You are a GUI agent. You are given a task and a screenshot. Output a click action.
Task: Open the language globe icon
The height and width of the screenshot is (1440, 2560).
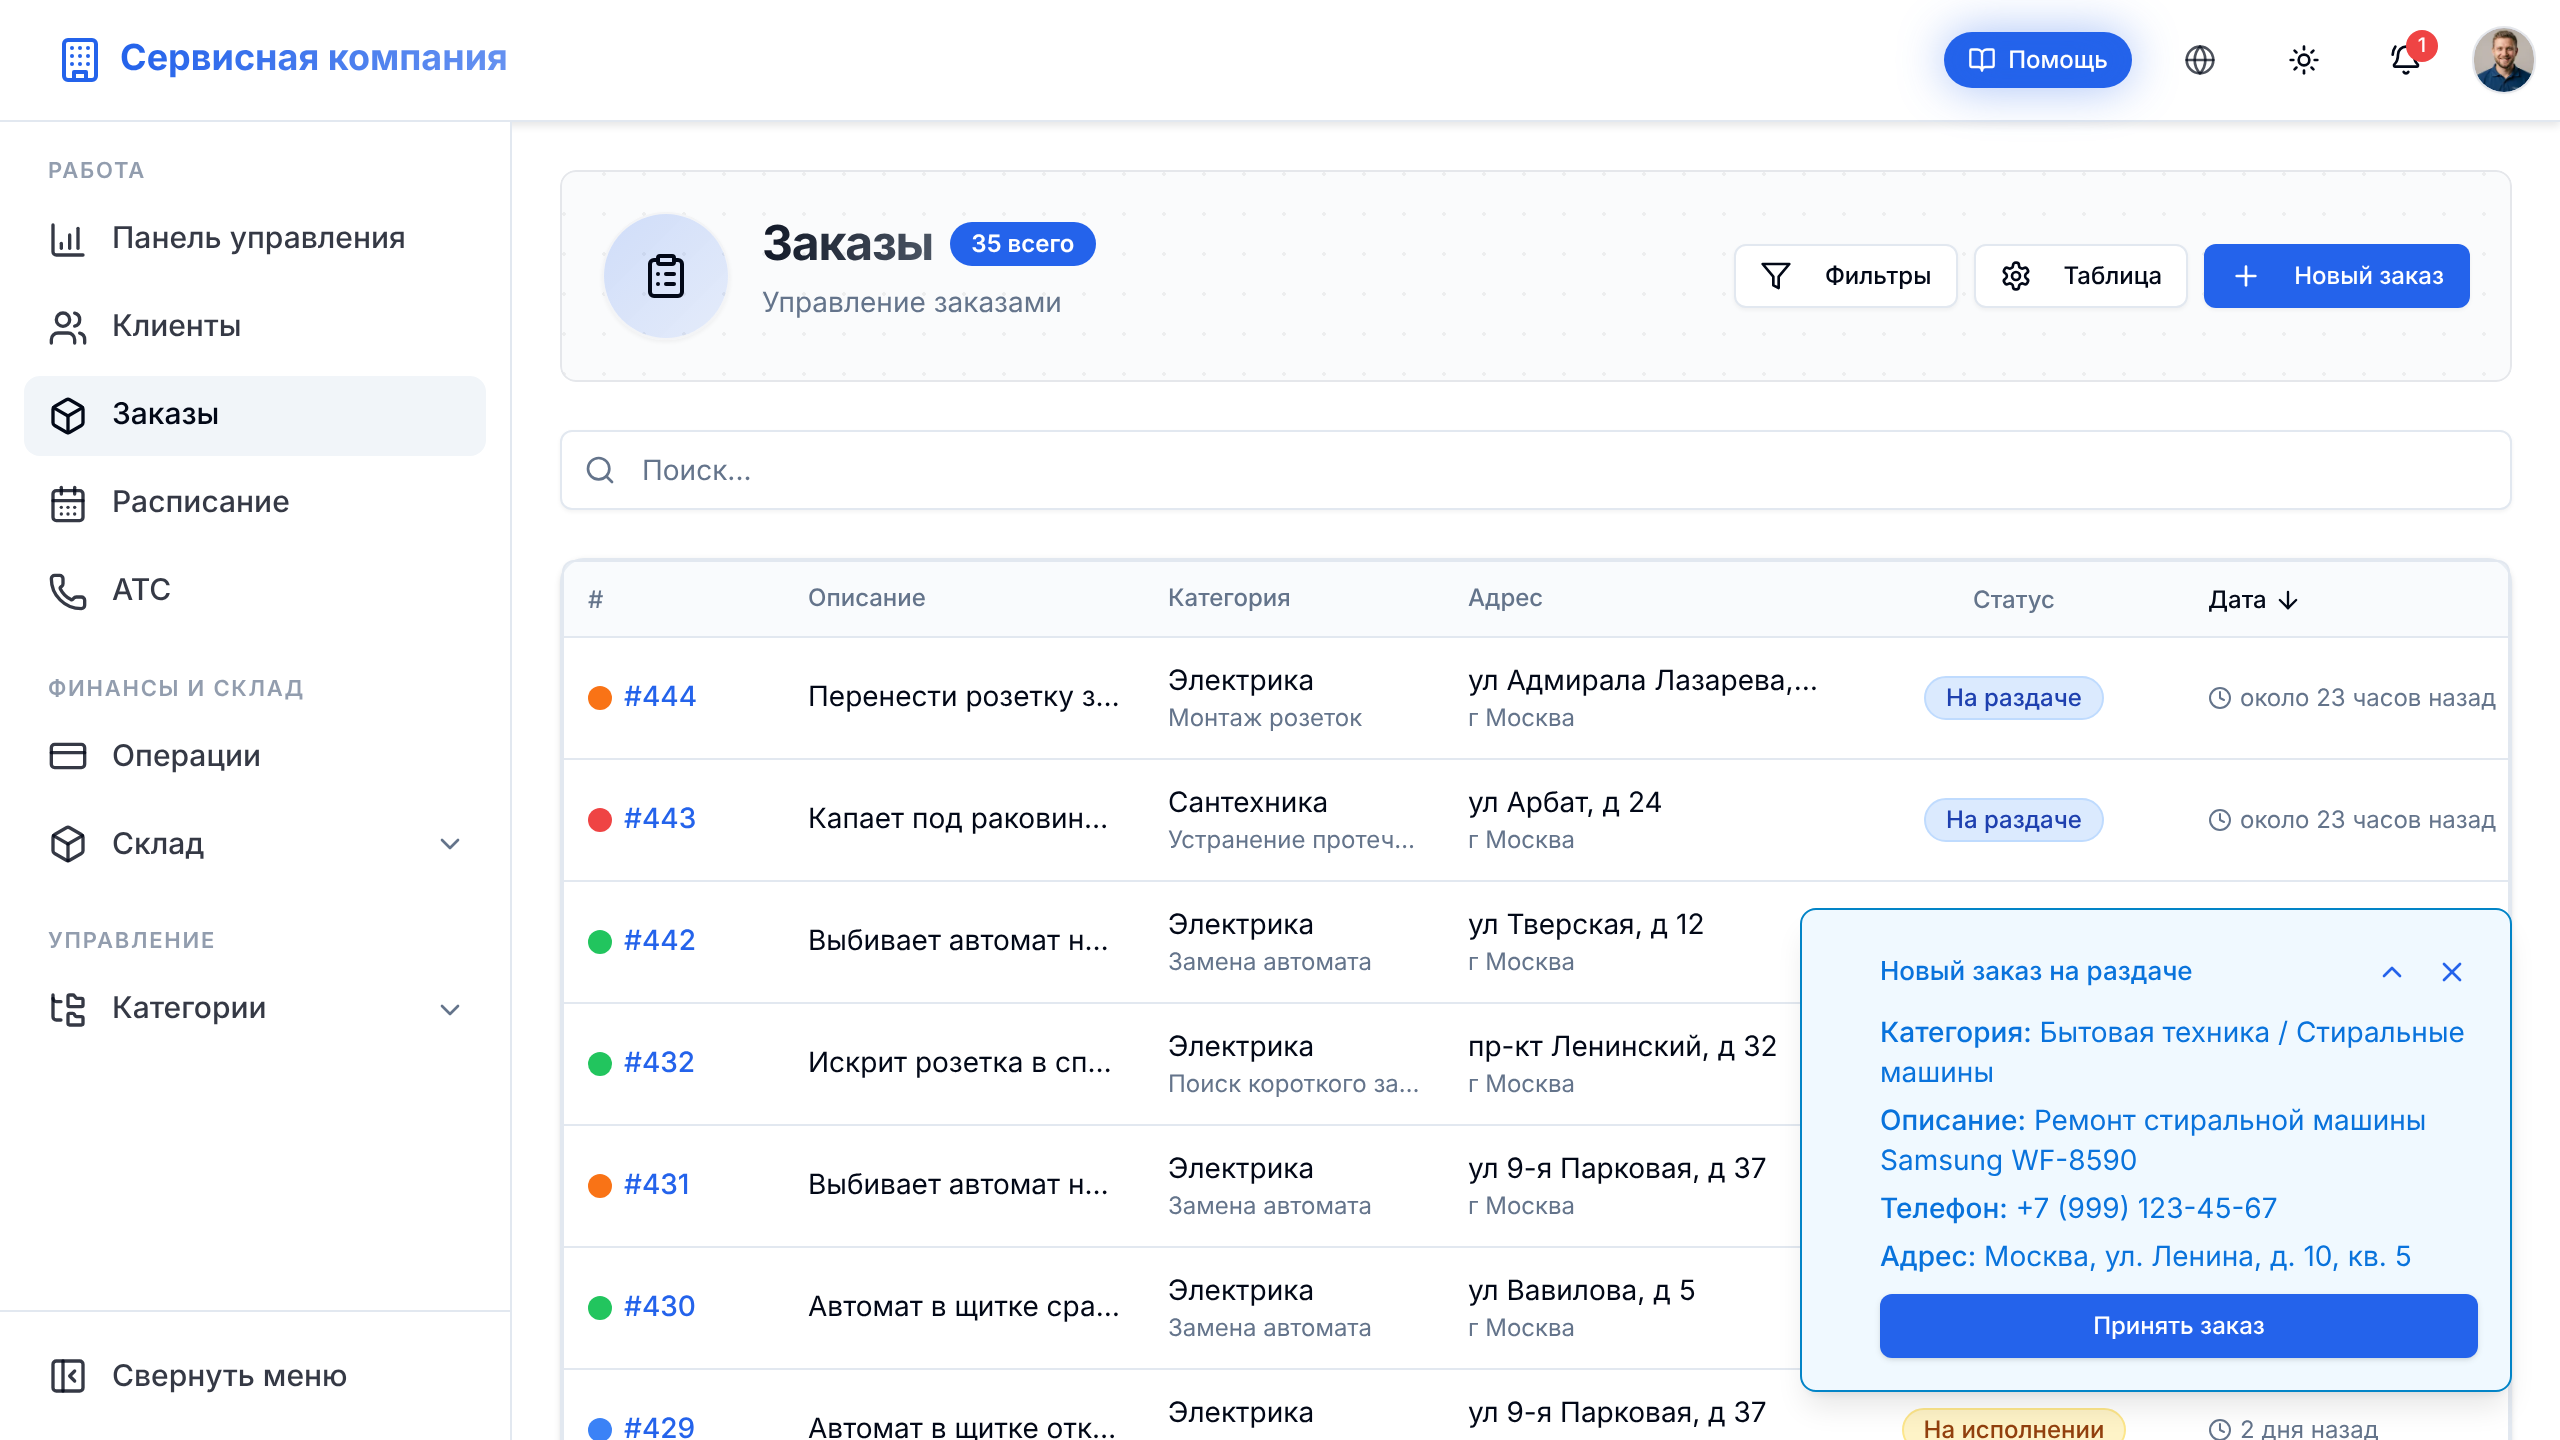pos(2199,60)
